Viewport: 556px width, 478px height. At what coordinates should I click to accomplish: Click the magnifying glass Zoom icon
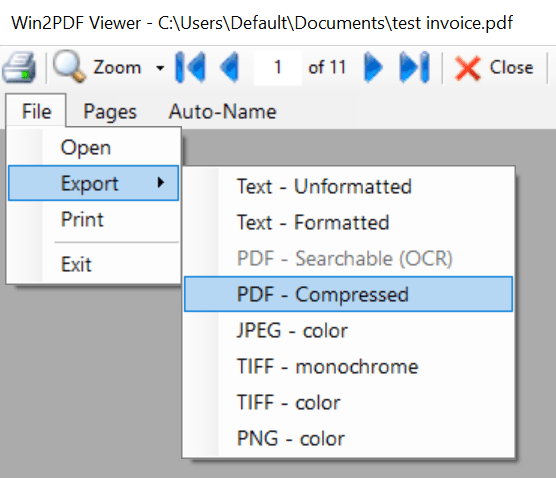(70, 66)
